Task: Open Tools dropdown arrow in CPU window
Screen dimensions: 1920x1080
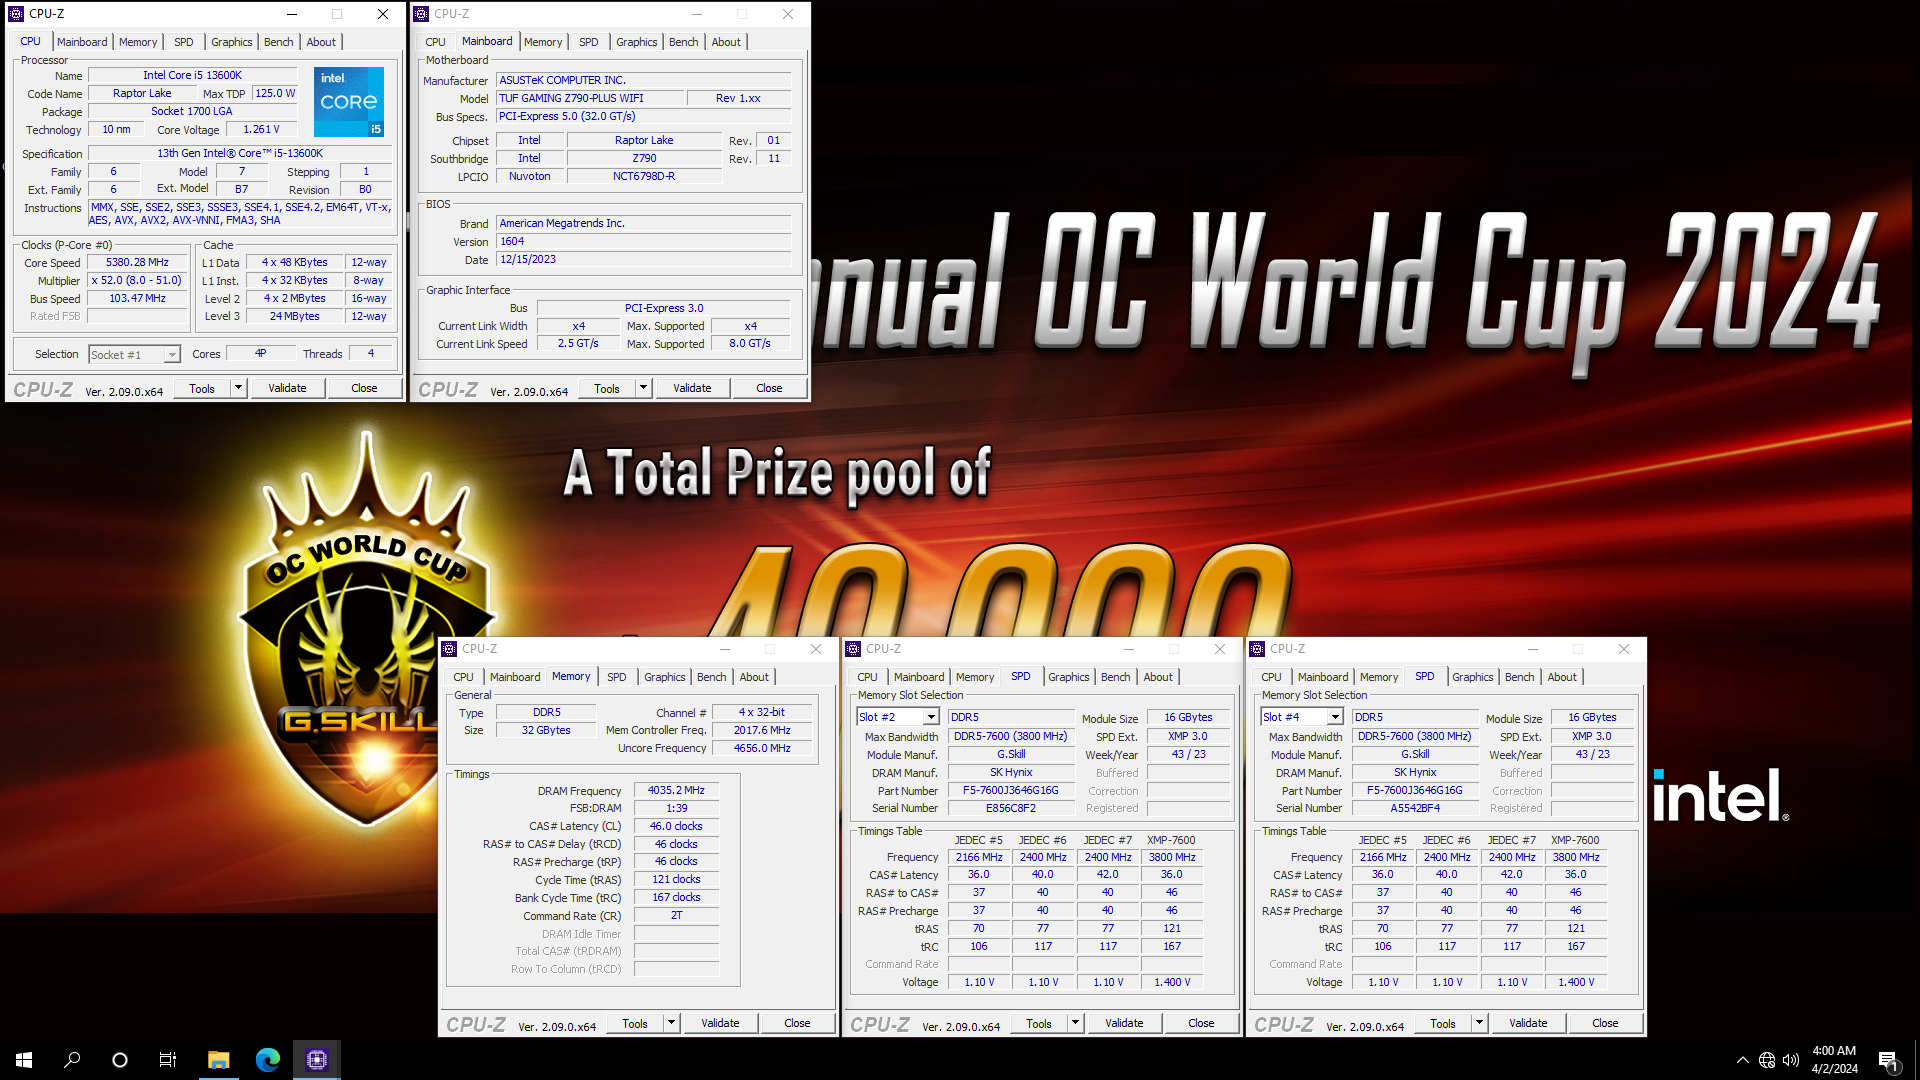Action: (x=238, y=388)
